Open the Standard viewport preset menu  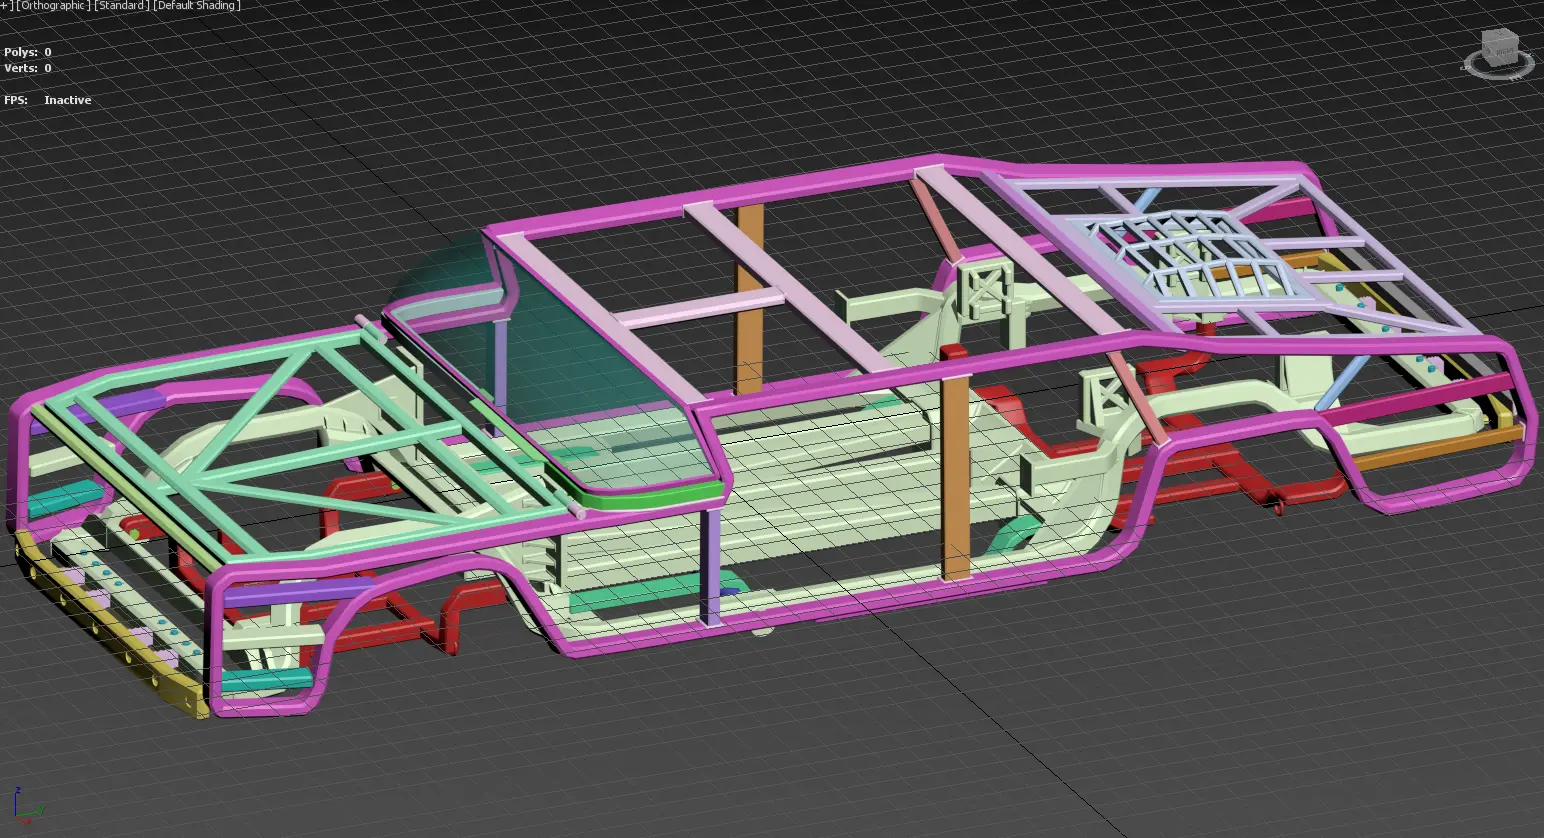(x=122, y=6)
